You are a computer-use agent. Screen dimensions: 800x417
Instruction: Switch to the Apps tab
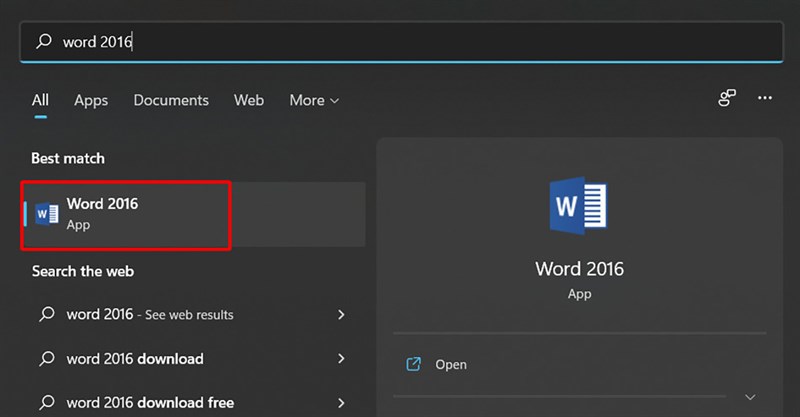pos(91,100)
